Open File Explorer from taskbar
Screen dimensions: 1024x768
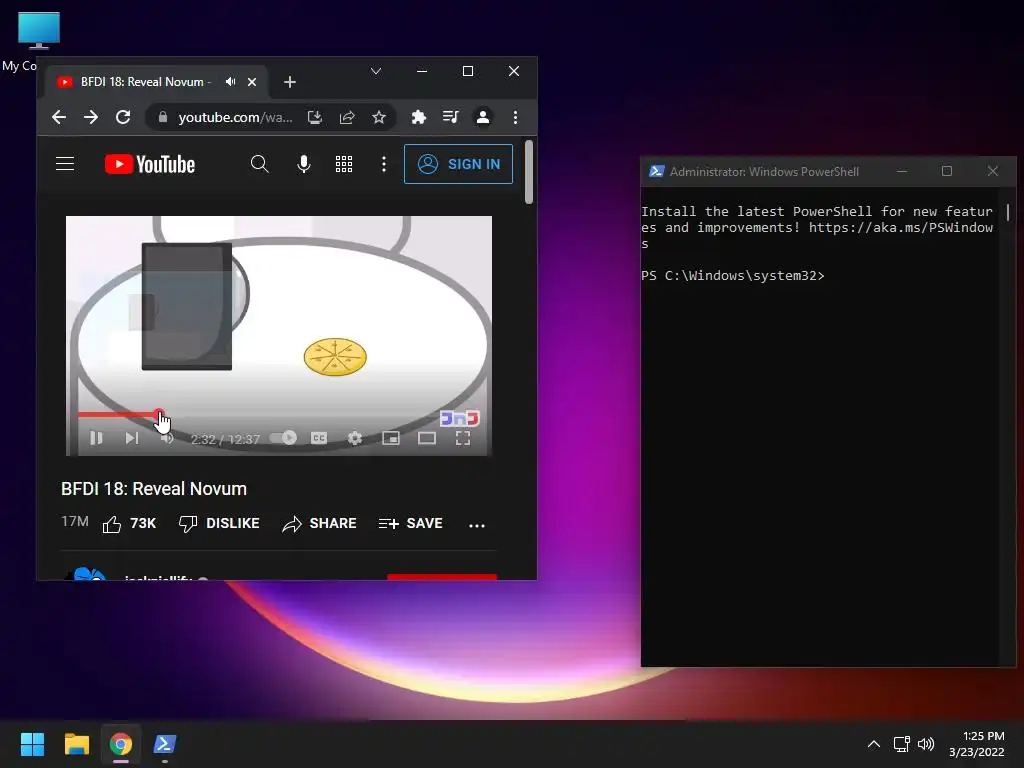click(76, 744)
